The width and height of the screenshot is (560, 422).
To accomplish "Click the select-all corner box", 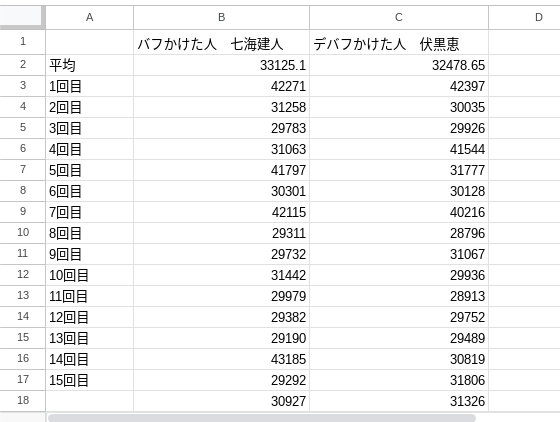I will [x=22, y=17].
